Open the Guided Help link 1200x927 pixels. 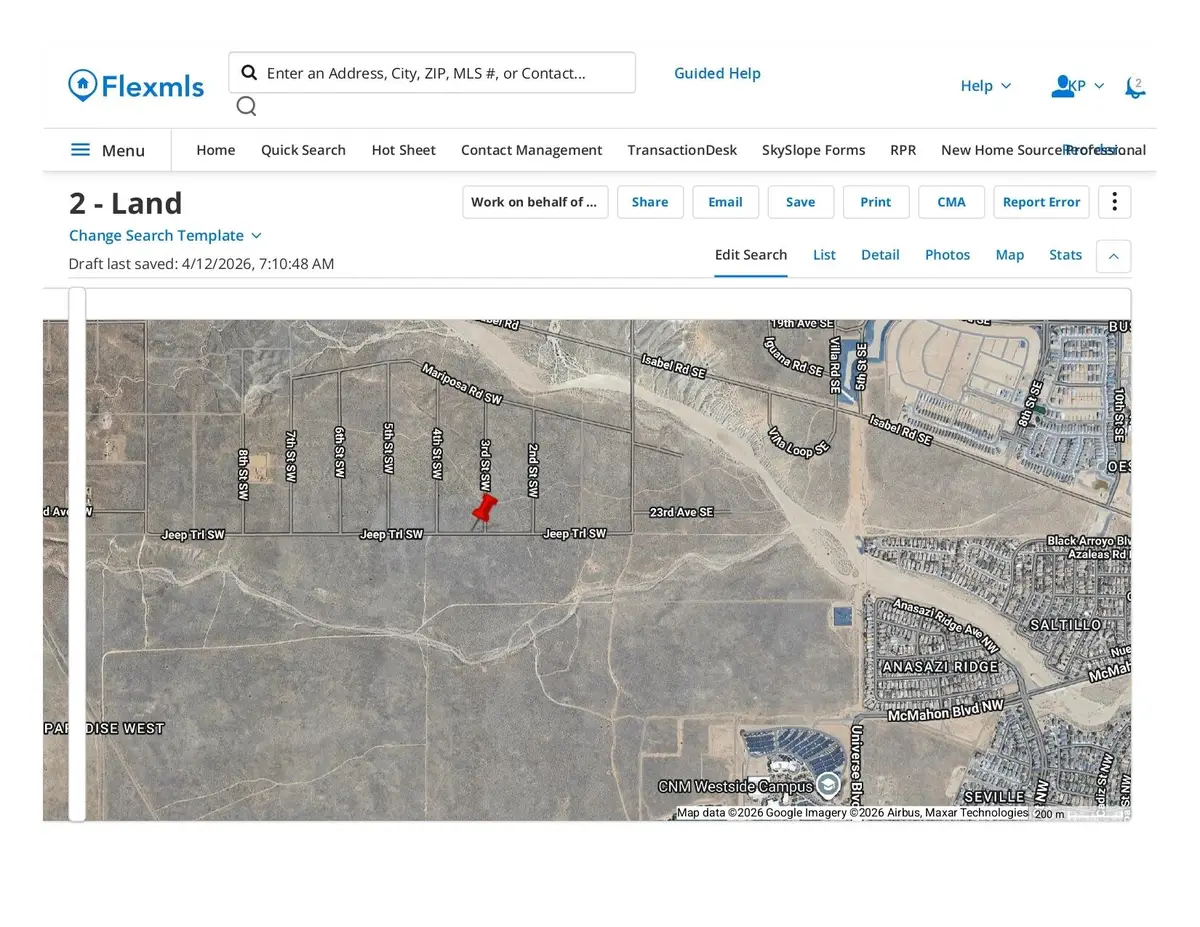tap(717, 72)
